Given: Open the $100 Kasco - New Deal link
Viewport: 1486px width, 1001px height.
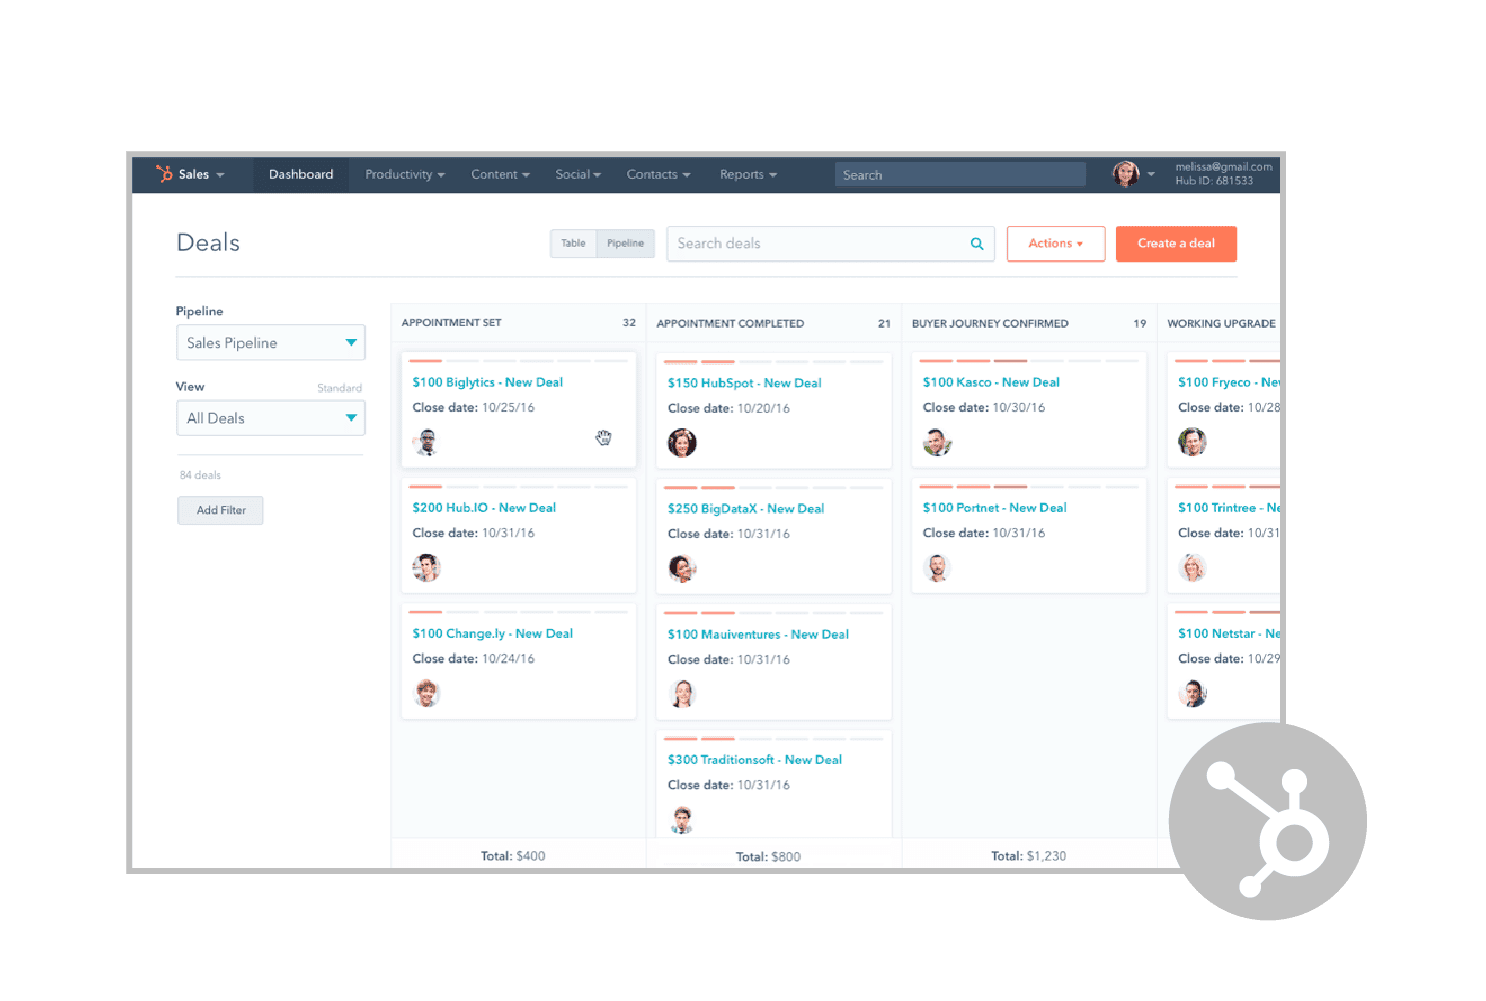Looking at the screenshot, I should pyautogui.click(x=991, y=382).
